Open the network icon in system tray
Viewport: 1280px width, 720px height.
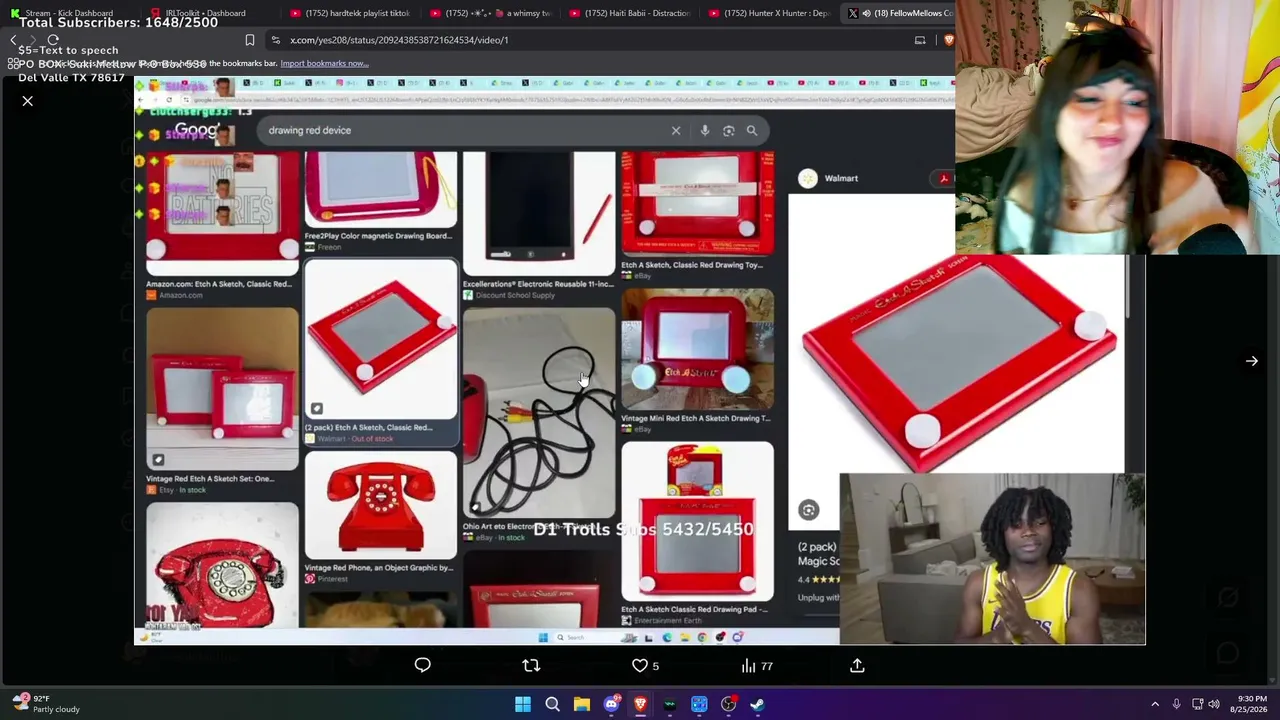pyautogui.click(x=1197, y=704)
